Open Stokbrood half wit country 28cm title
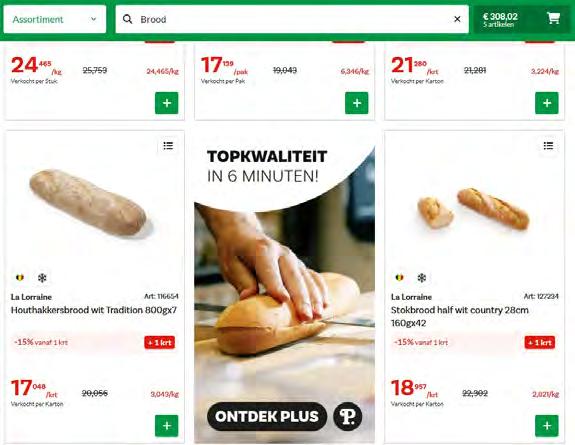The width and height of the screenshot is (575, 445). 459,316
